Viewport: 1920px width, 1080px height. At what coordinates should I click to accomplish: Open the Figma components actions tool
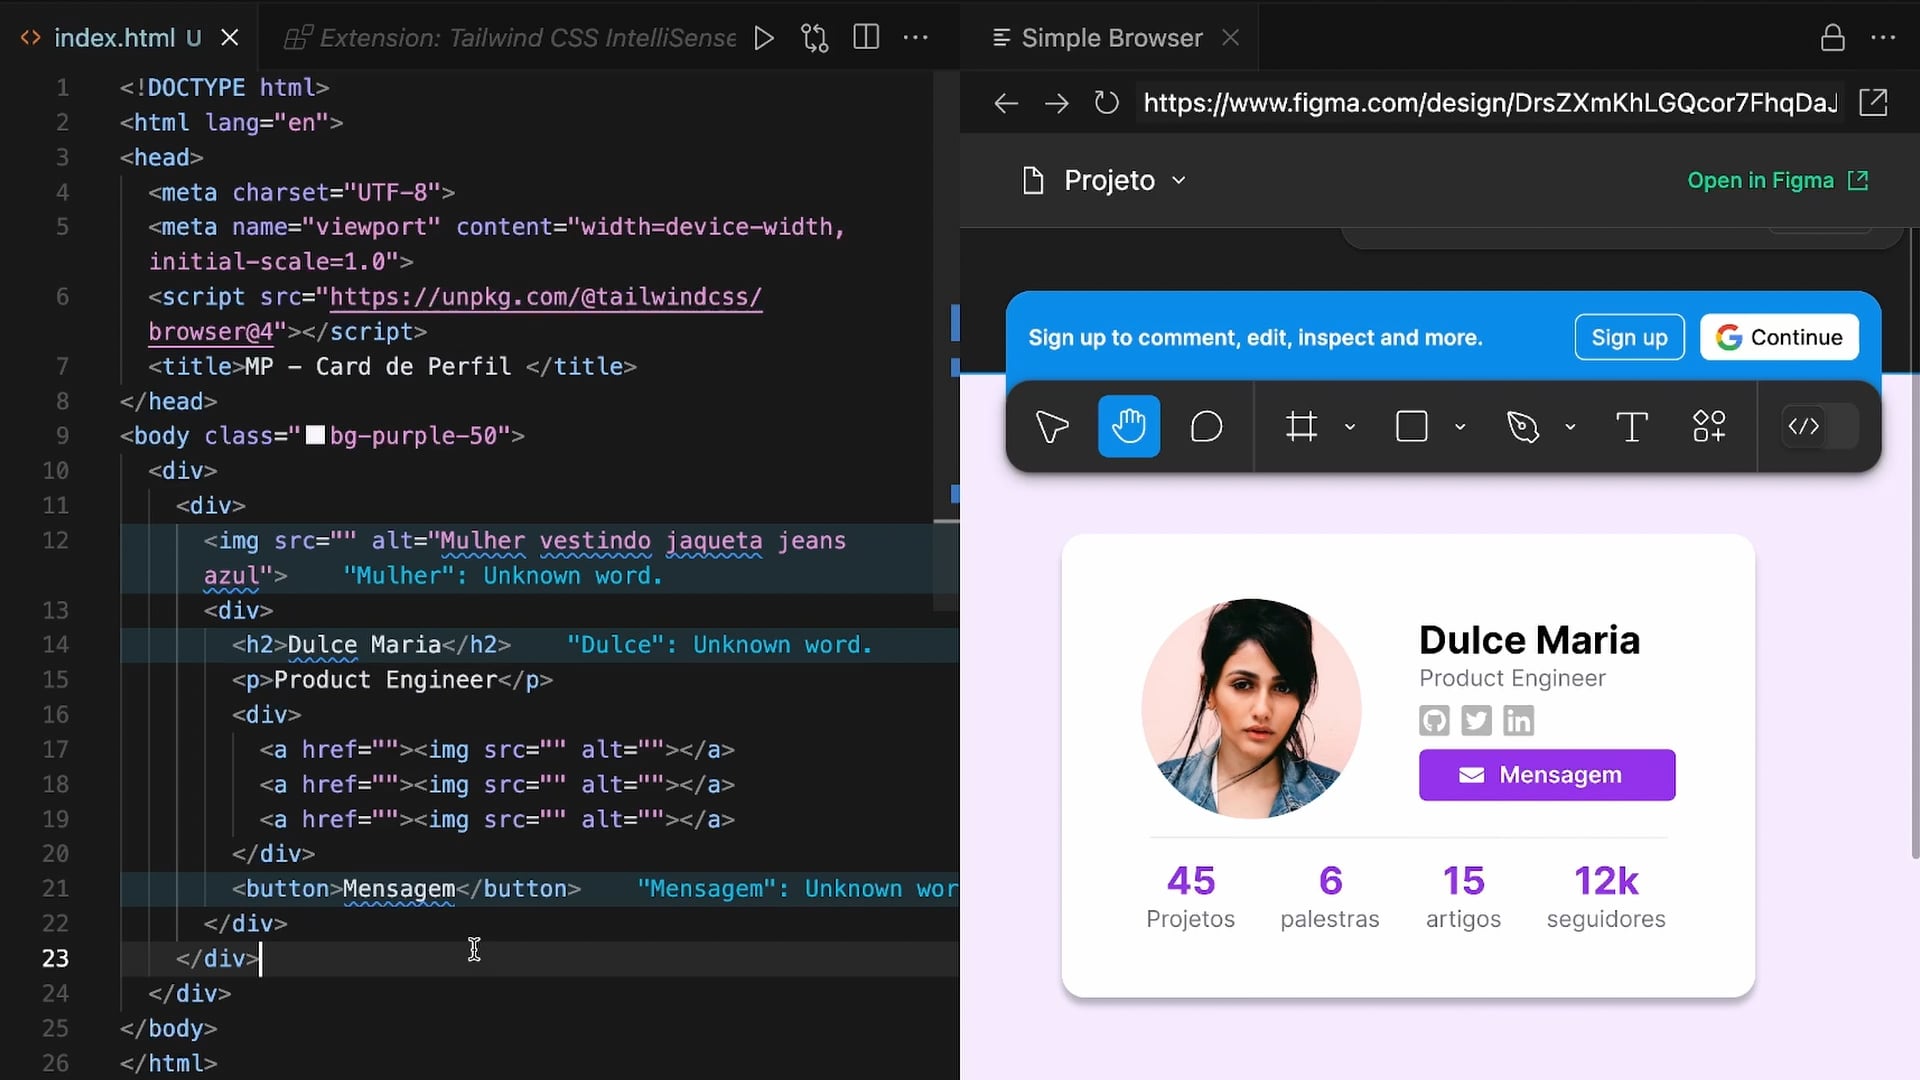click(1709, 427)
